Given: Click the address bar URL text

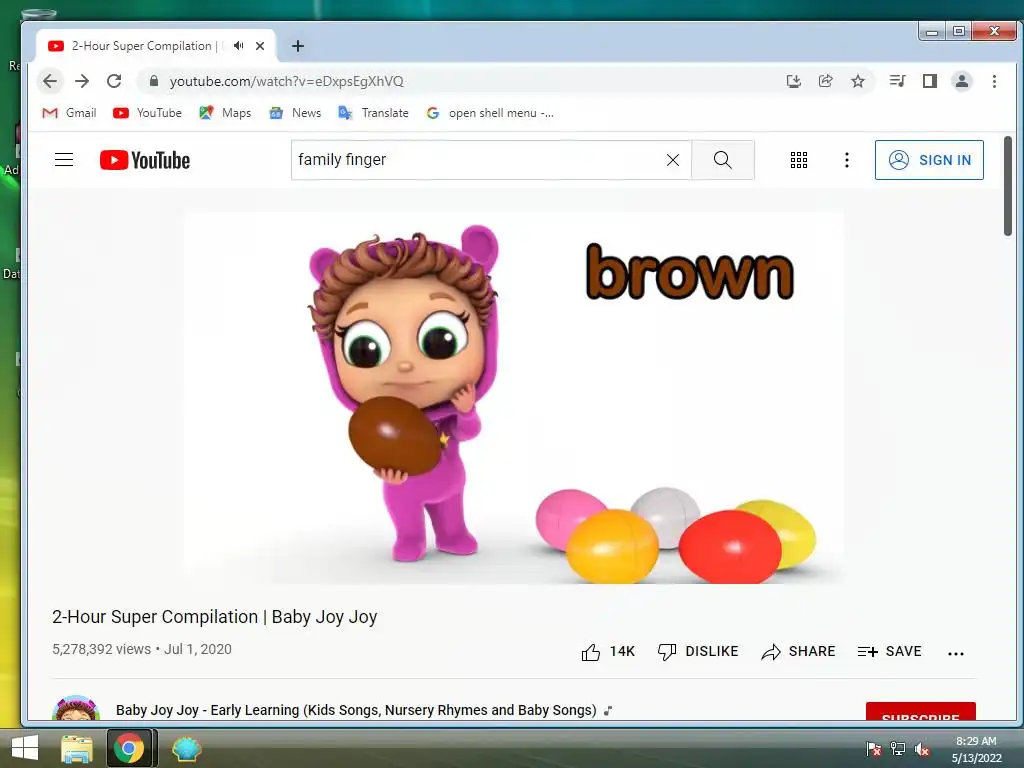Looking at the screenshot, I should pyautogui.click(x=287, y=81).
